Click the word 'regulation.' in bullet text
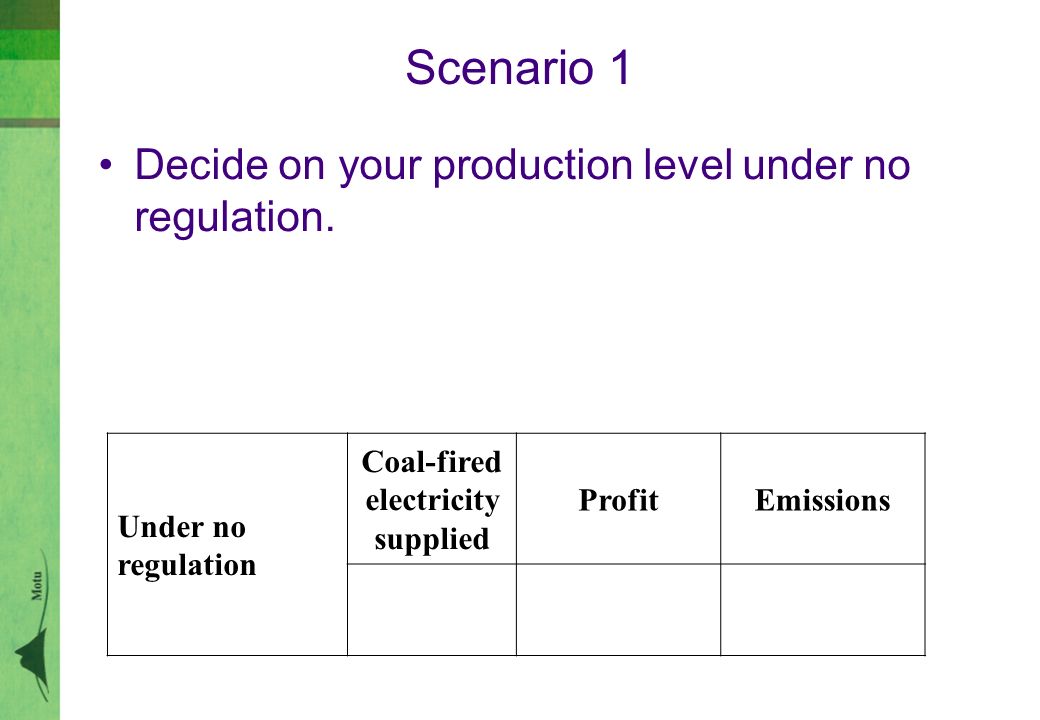Screen dimensions: 1040x720 (x=234, y=218)
